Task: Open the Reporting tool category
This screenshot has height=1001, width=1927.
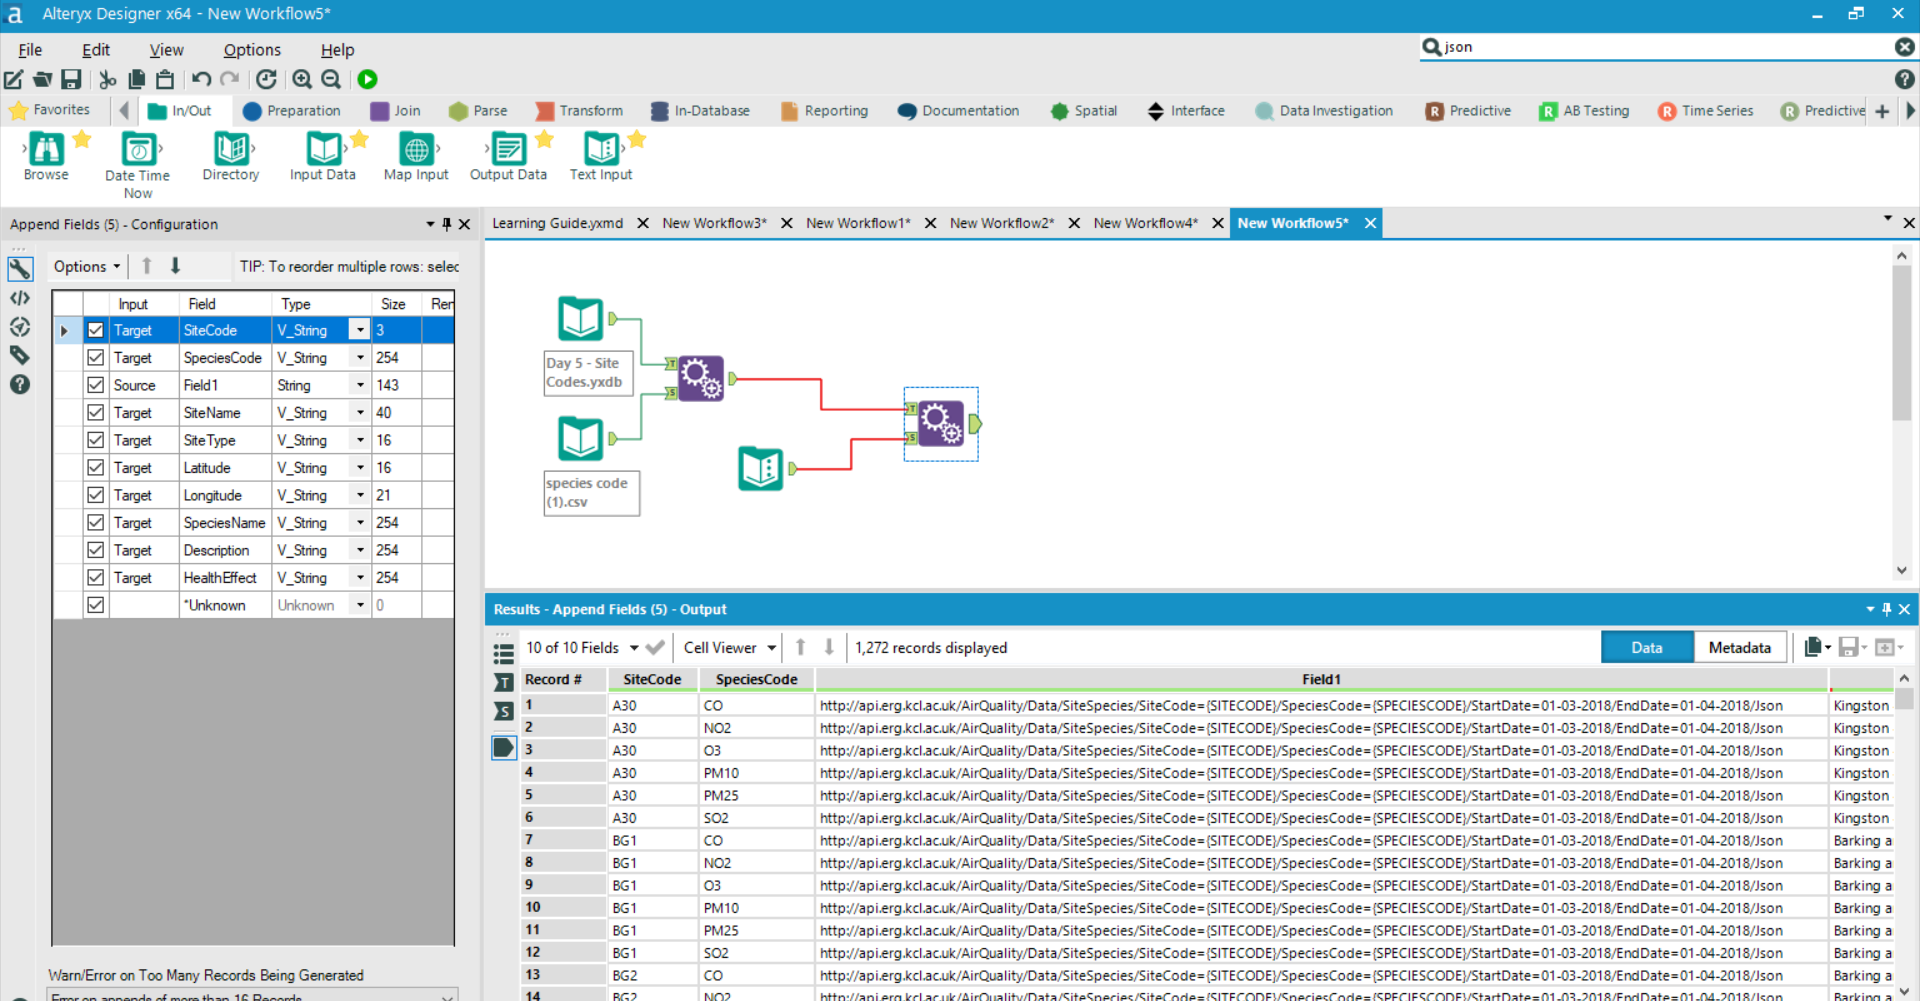Action: [x=824, y=111]
